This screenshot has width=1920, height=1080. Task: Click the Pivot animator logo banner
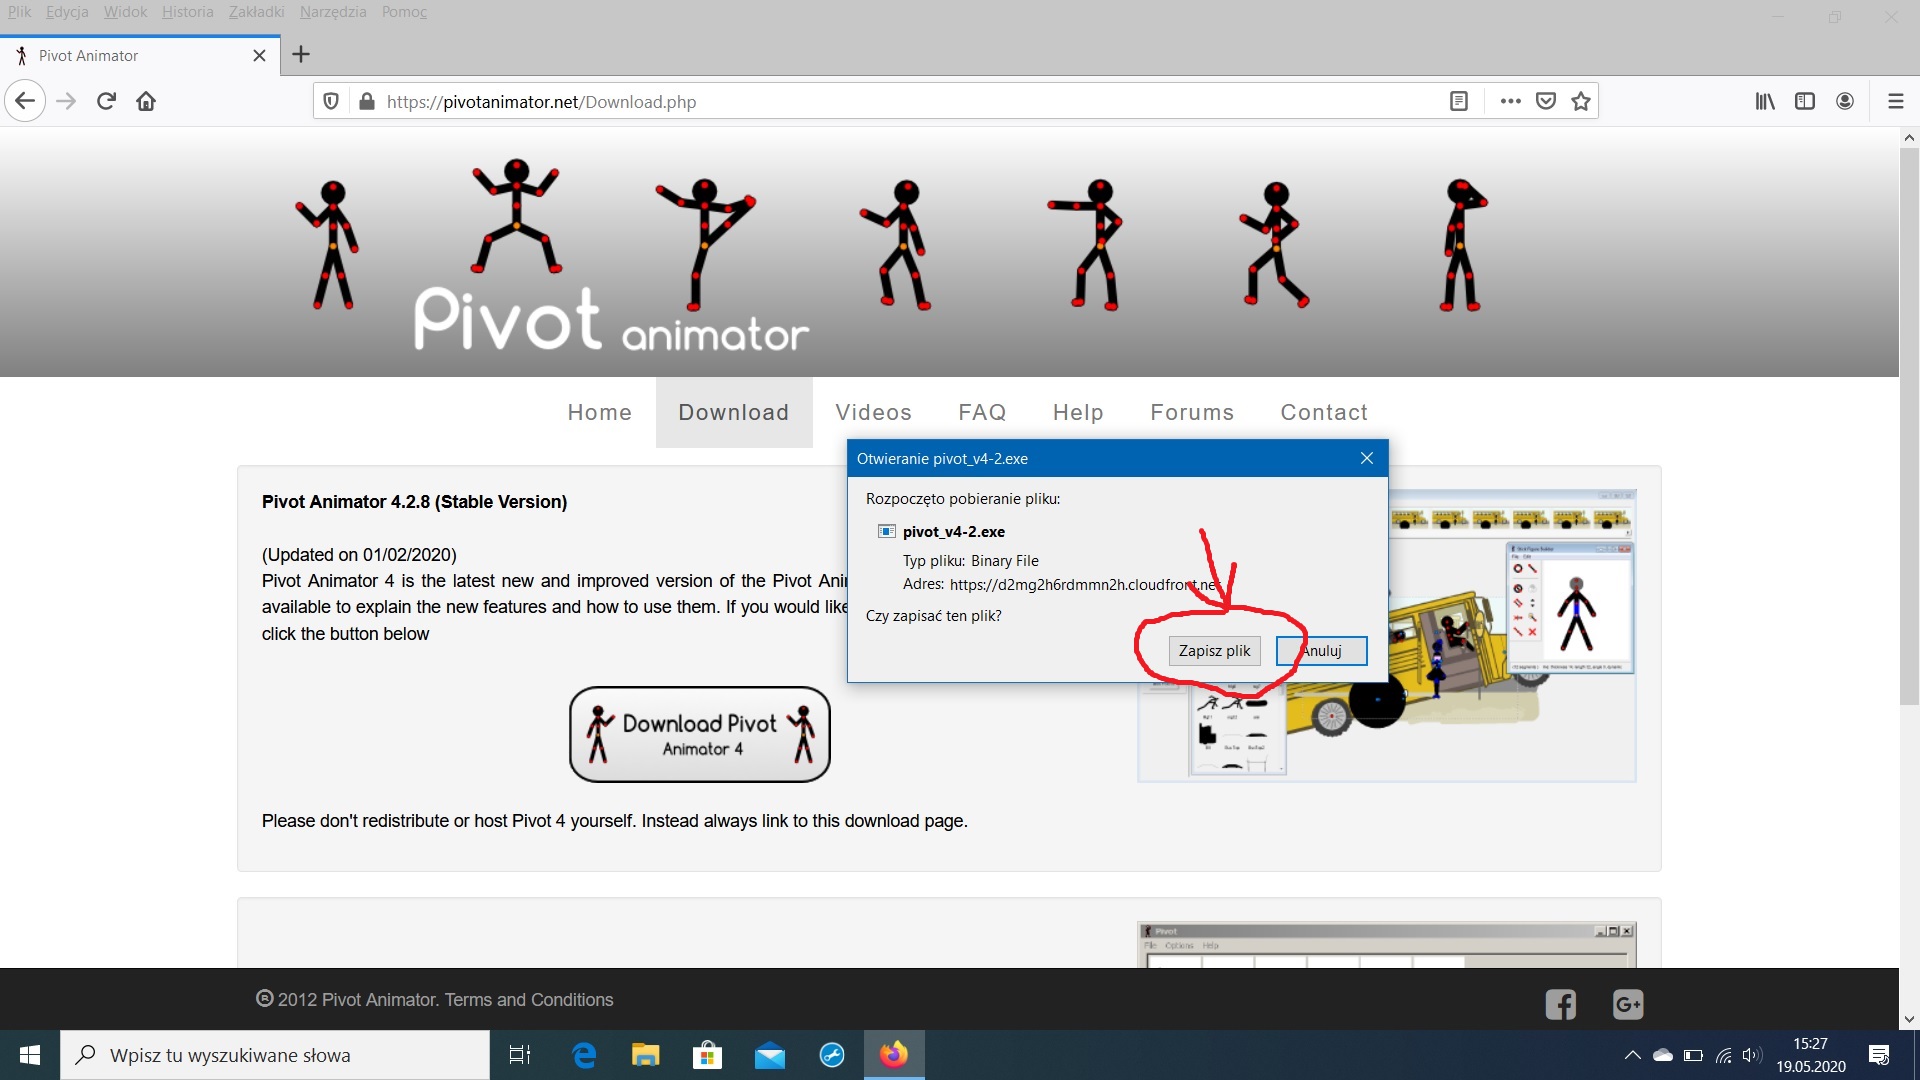[x=612, y=320]
